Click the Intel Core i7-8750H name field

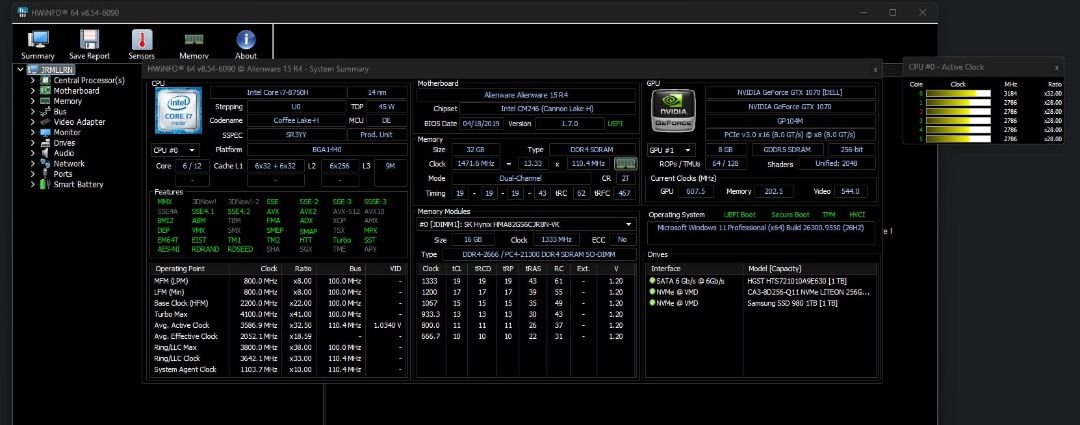(277, 92)
